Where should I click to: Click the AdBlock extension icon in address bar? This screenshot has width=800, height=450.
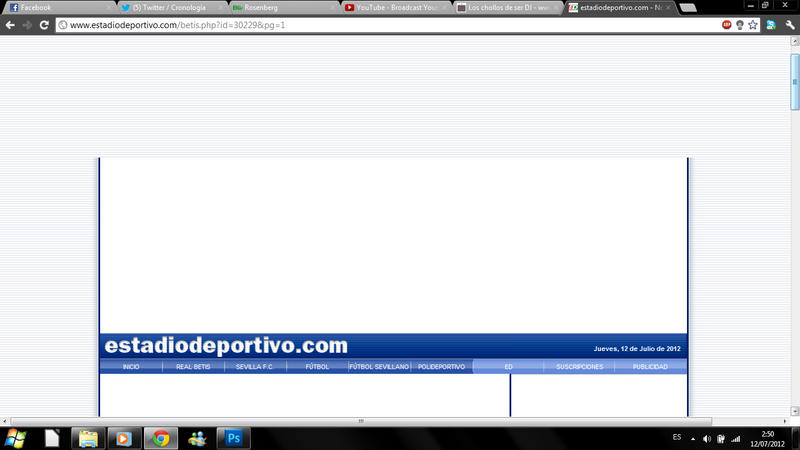tap(727, 25)
